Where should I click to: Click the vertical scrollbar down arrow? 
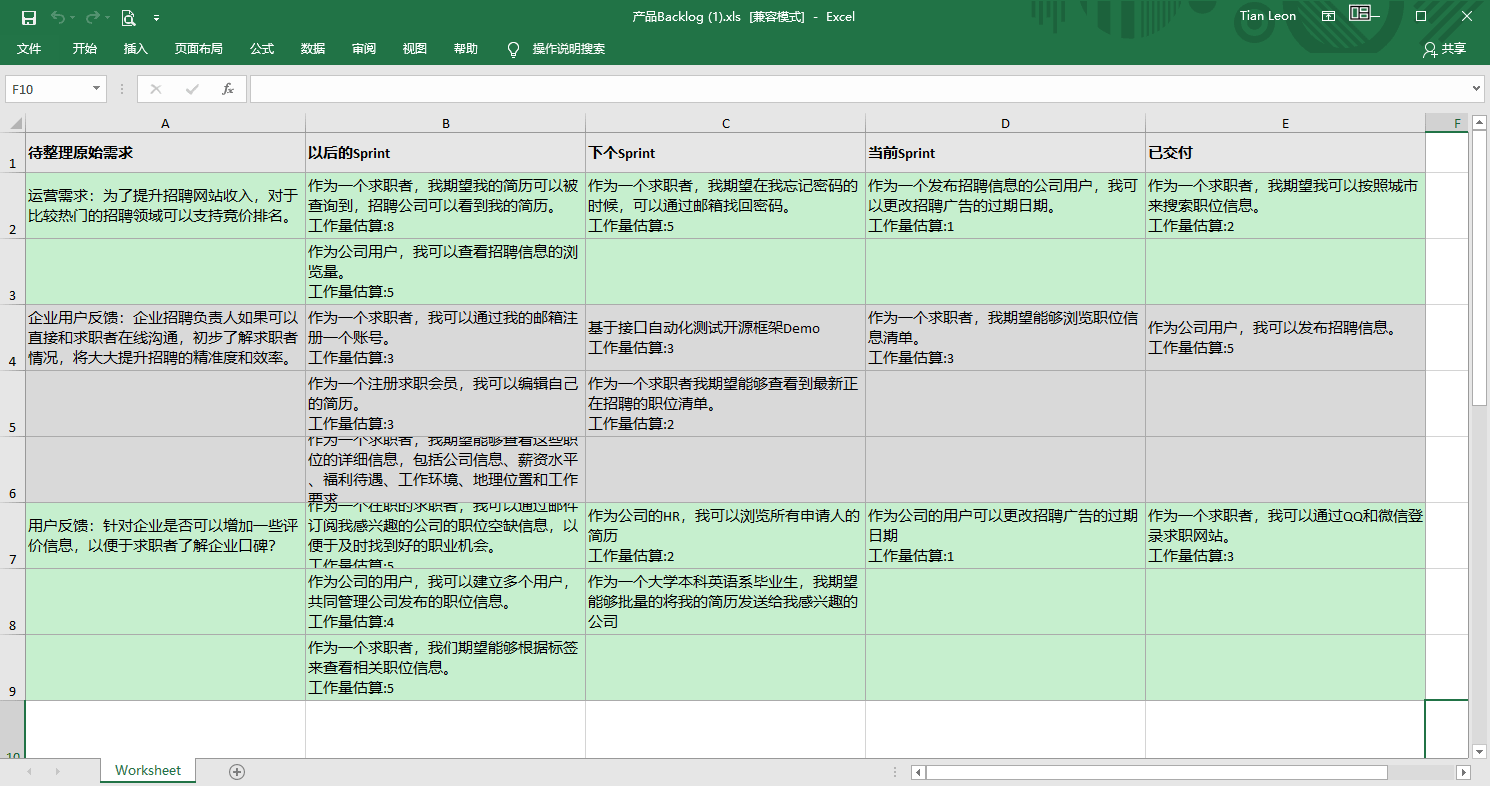coord(1479,751)
